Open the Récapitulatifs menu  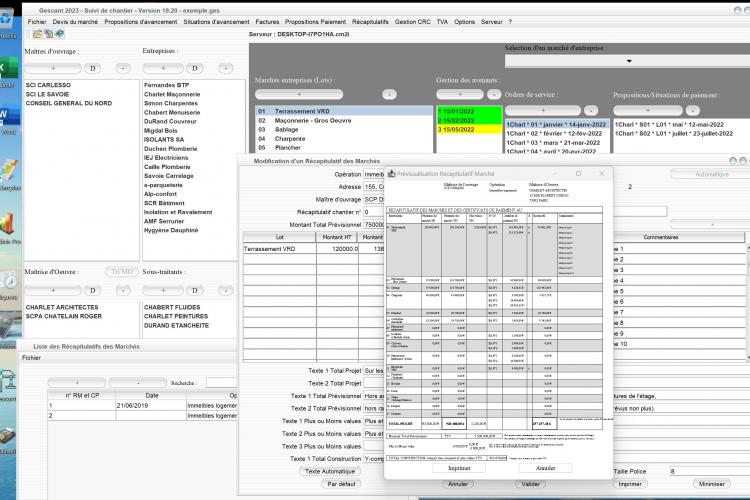(370, 22)
